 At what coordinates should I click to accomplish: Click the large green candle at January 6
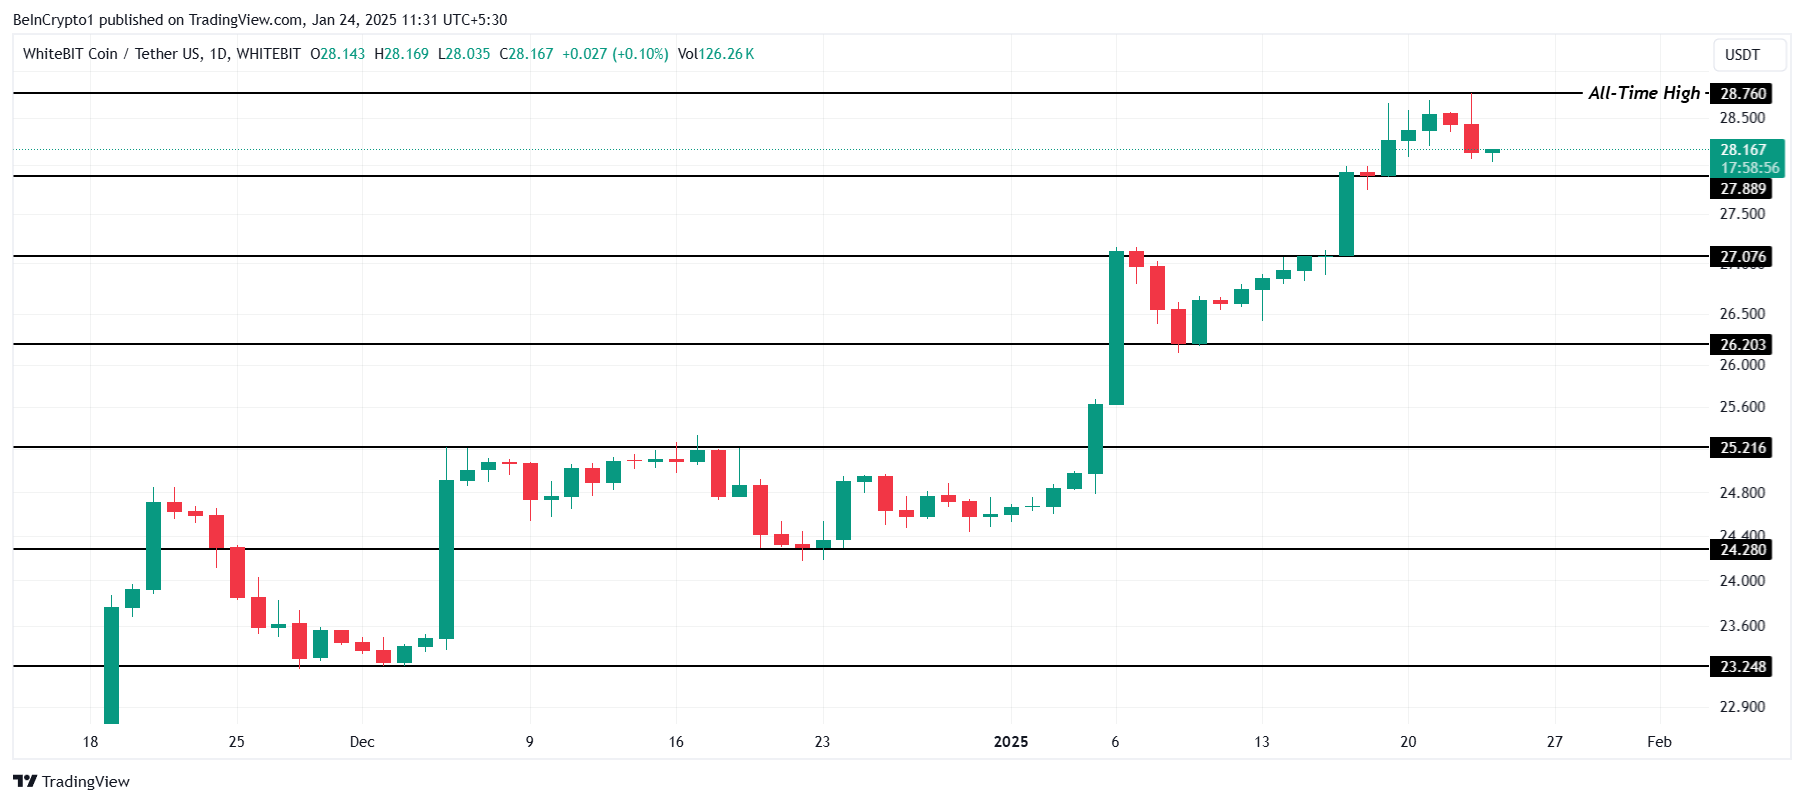coord(1116,328)
